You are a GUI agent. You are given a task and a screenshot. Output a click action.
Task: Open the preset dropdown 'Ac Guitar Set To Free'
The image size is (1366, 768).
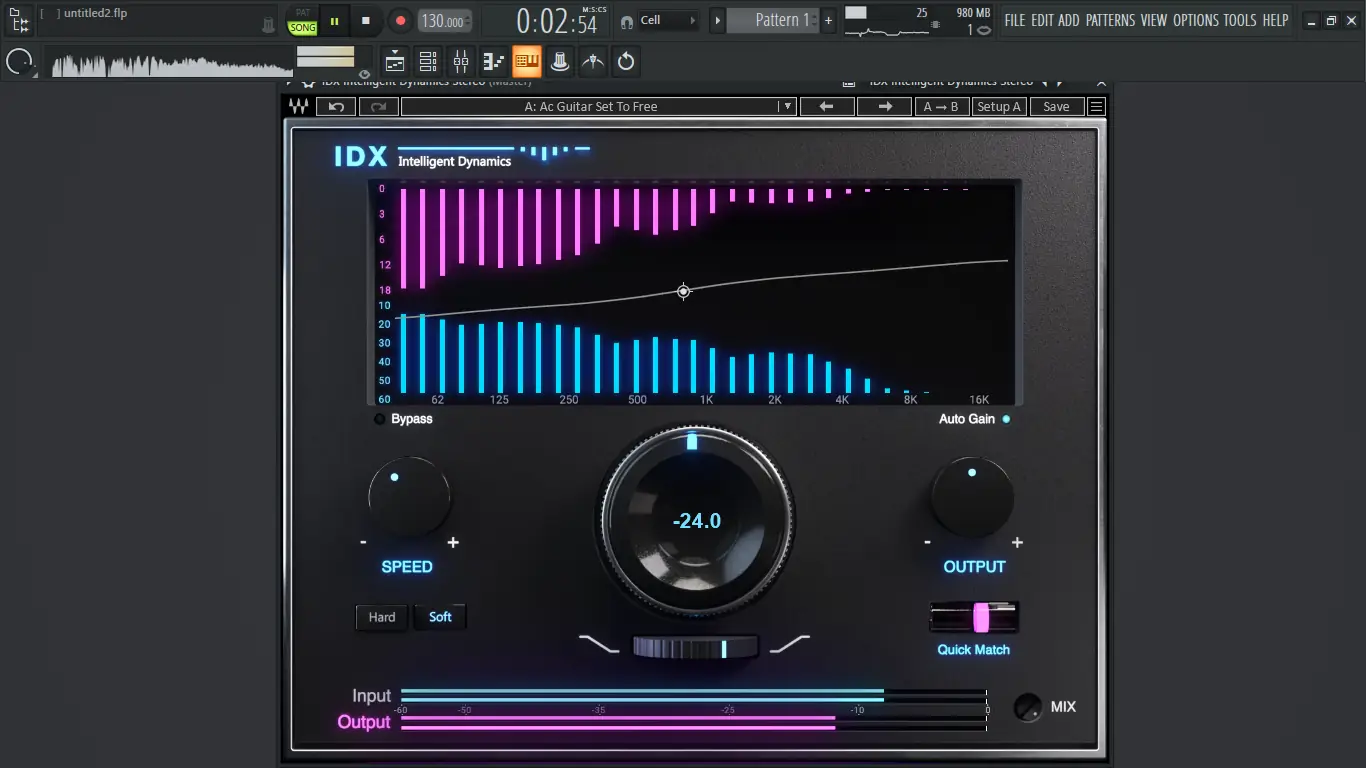598,107
